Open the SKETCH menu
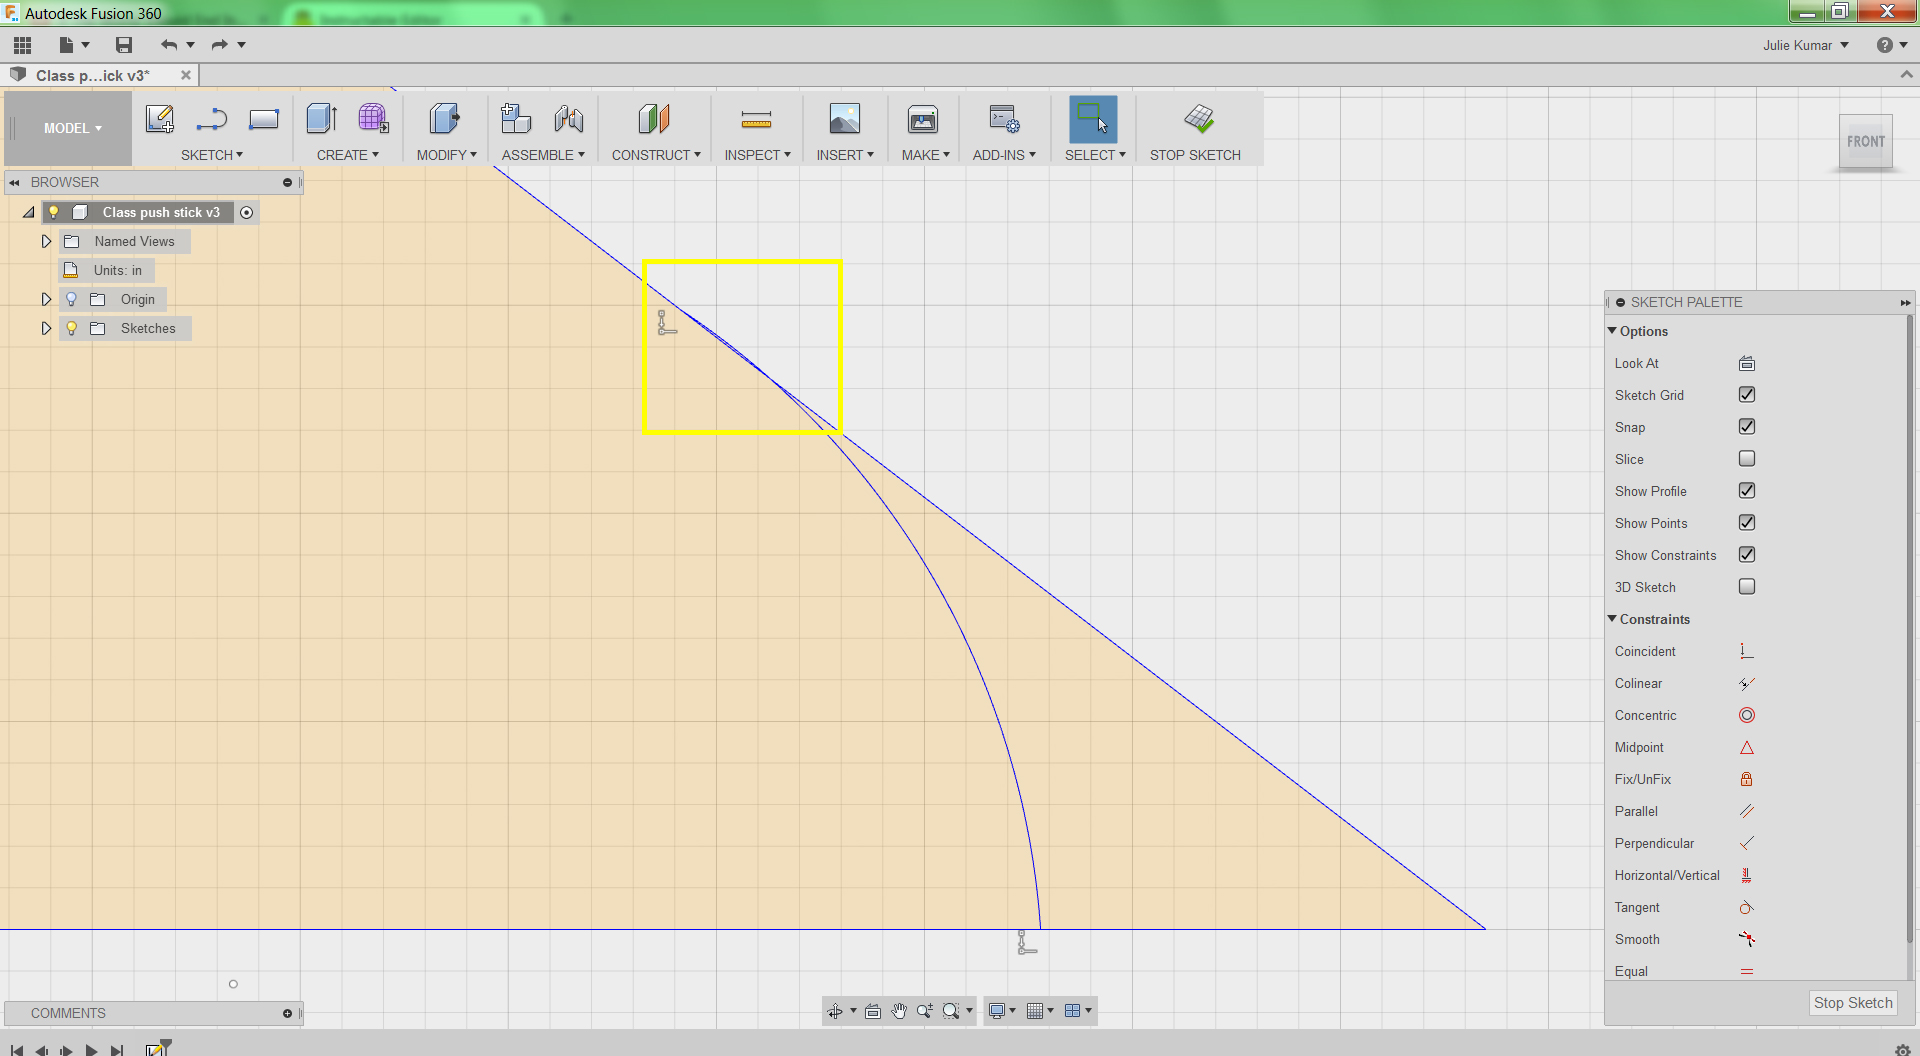Viewport: 1920px width, 1056px height. pos(212,155)
